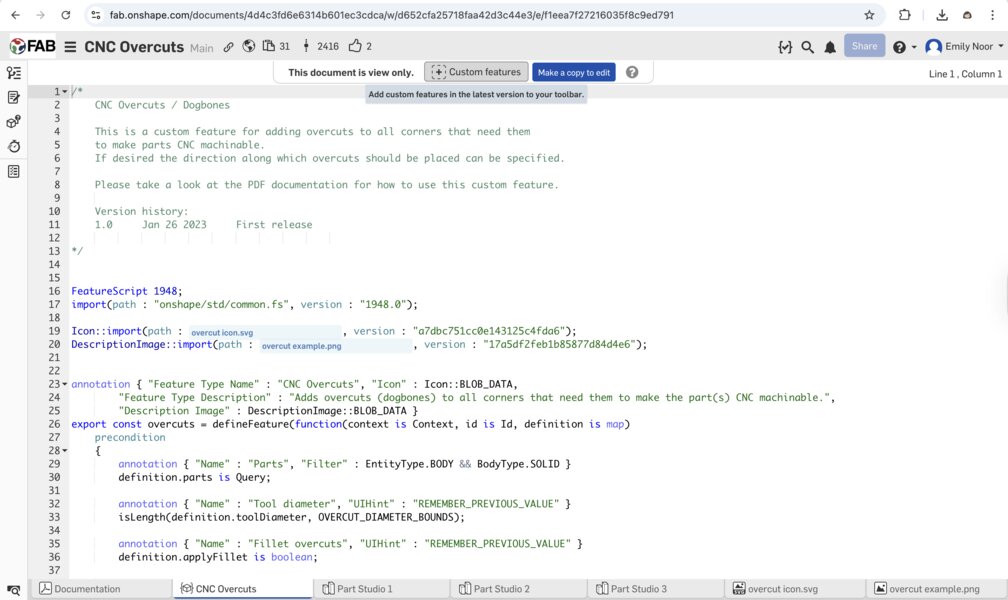Open help icon beside Make a copy
This screenshot has height=600, width=1008.
(x=632, y=72)
